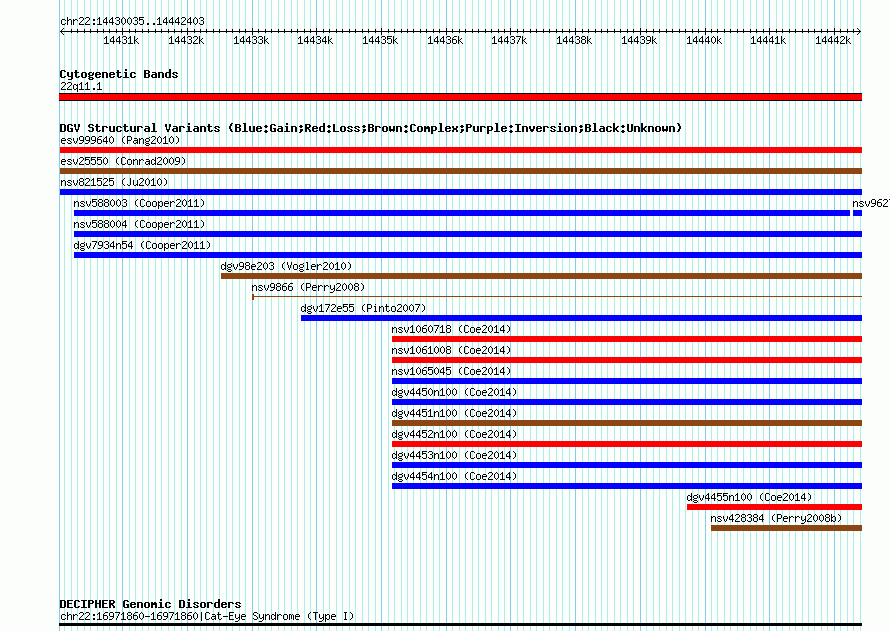The image size is (890, 631).
Task: Click the blue nsv588003 gain bar
Action: (461, 213)
